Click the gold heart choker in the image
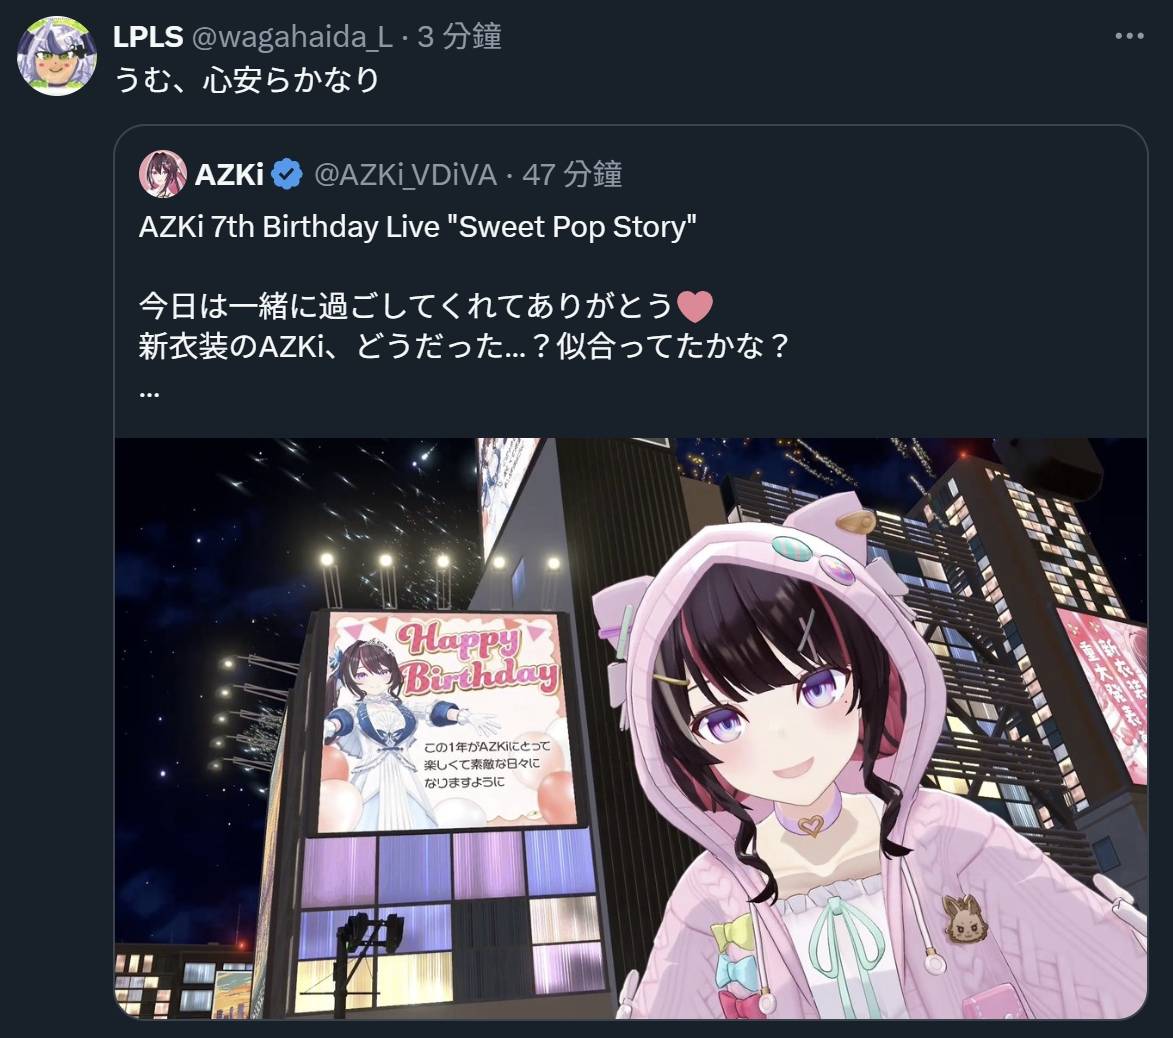The image size is (1173, 1038). [809, 825]
